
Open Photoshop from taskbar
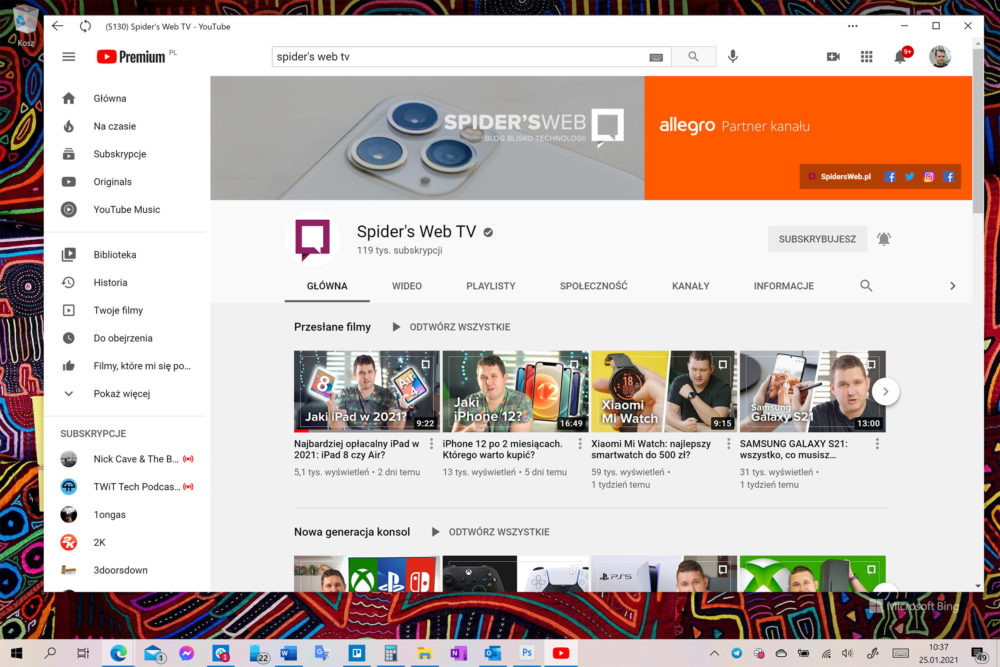(x=527, y=654)
